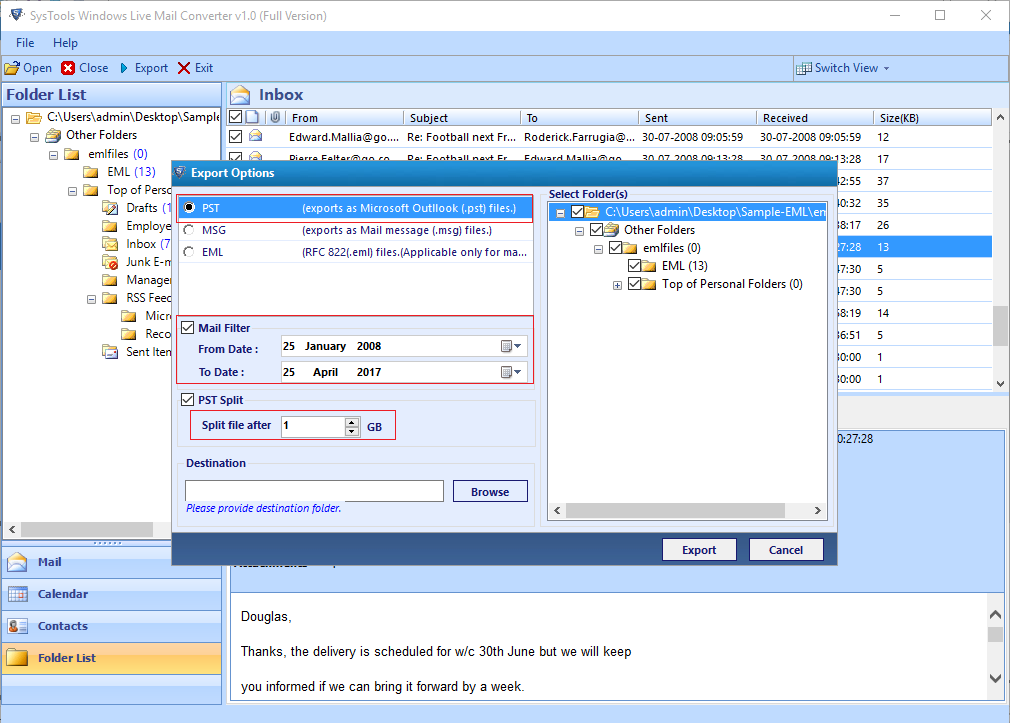Click the Browse button for destination
This screenshot has width=1010, height=723.
click(490, 492)
